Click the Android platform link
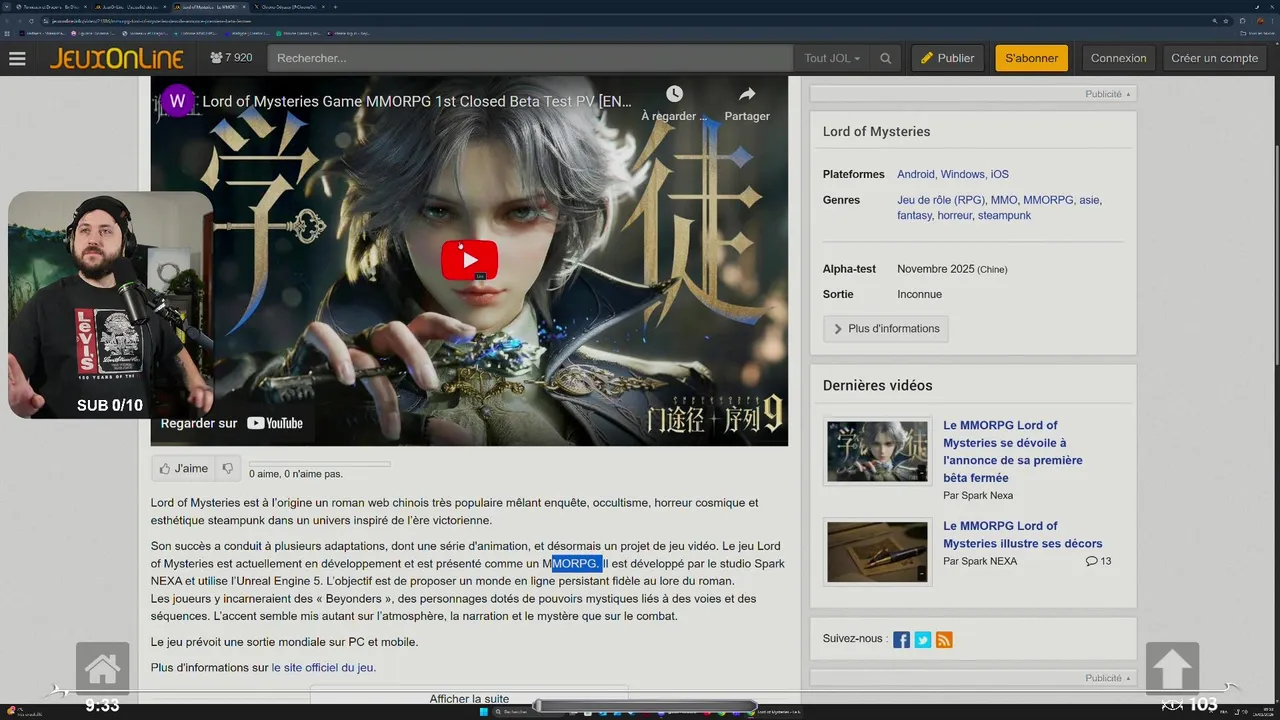This screenshot has width=1280, height=720. point(916,174)
